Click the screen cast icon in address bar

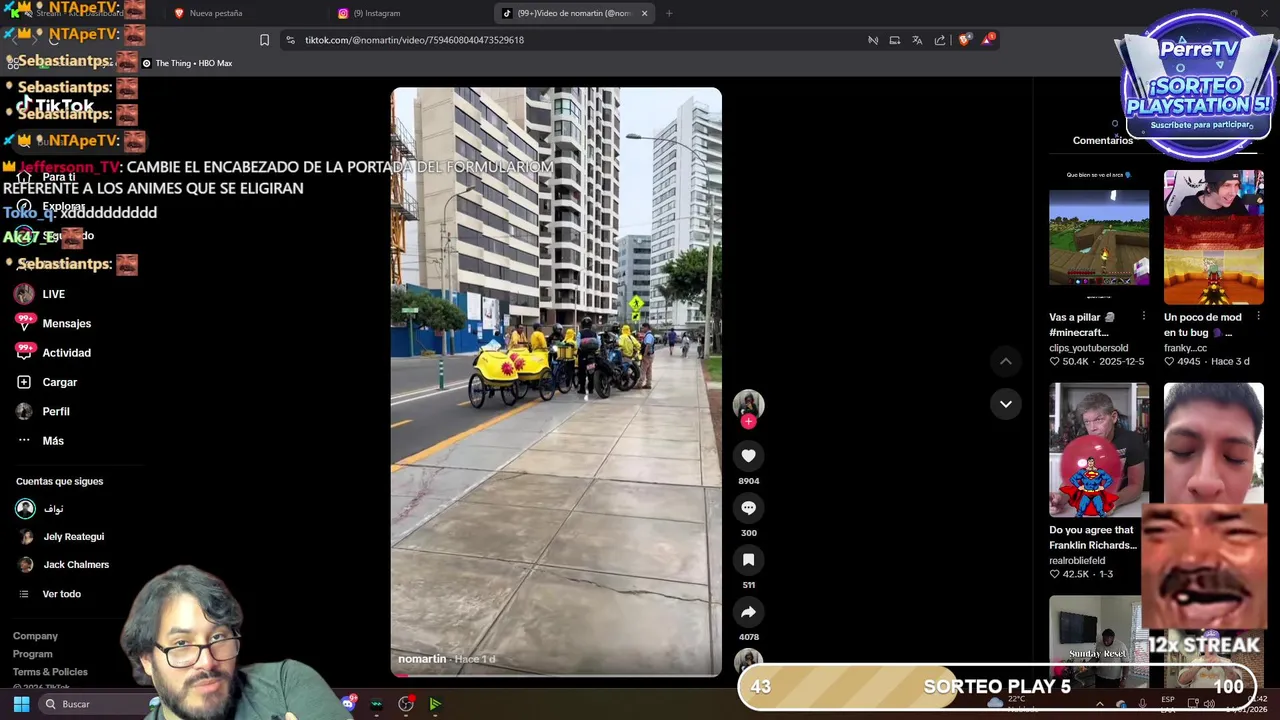click(x=895, y=40)
